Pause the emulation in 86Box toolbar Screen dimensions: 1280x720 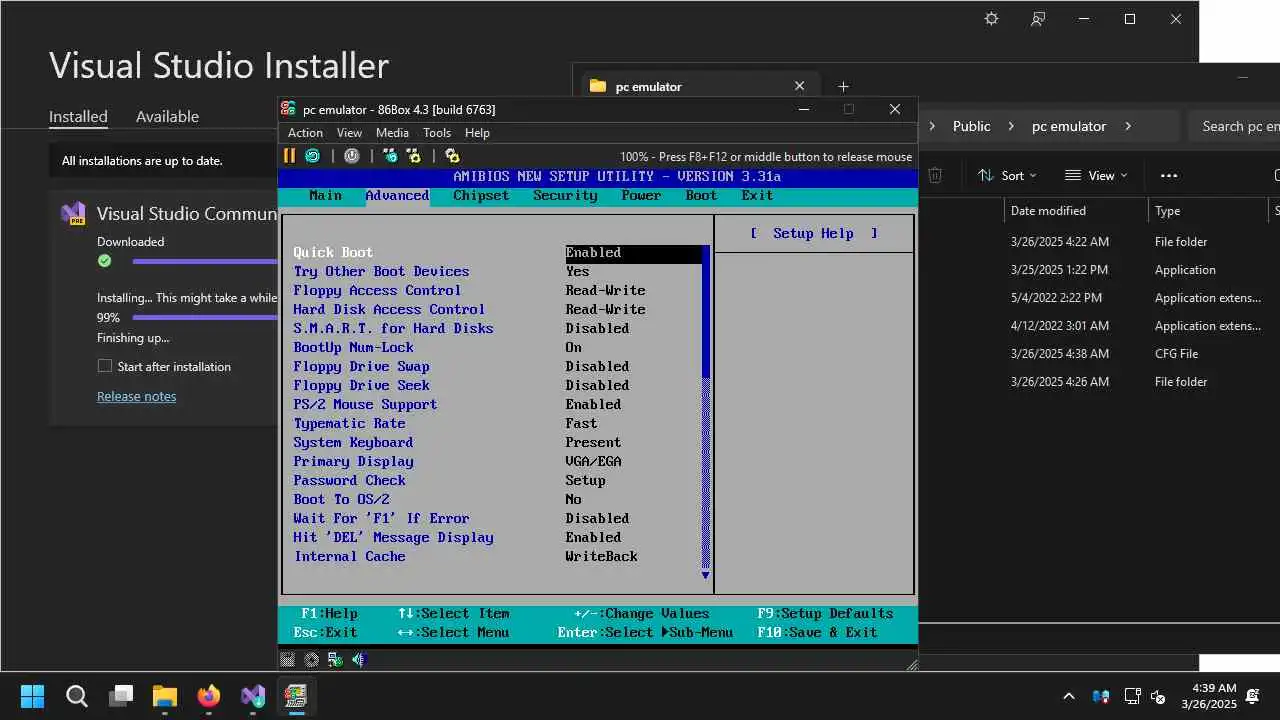(289, 156)
